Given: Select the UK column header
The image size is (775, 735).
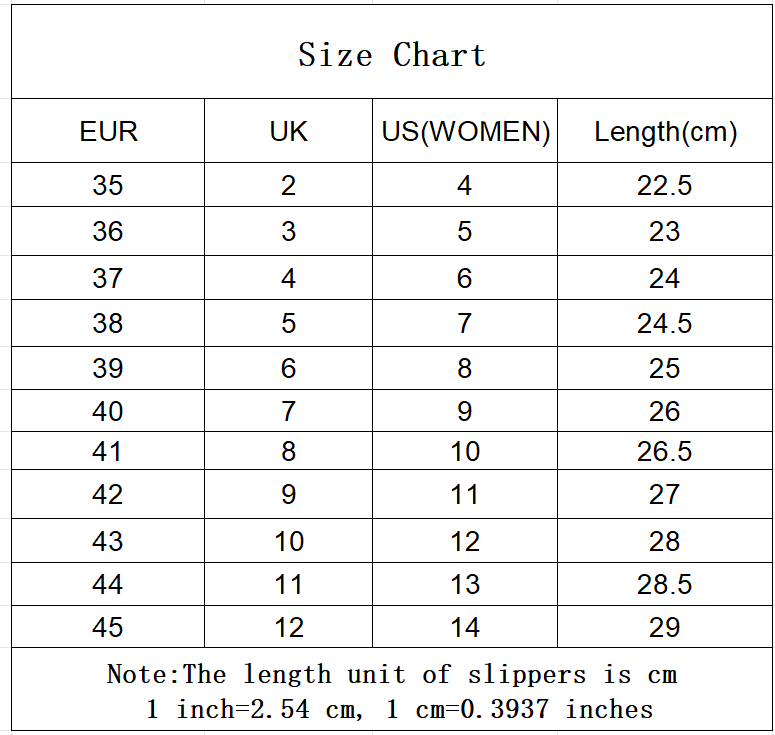Looking at the screenshot, I should pos(288,132).
